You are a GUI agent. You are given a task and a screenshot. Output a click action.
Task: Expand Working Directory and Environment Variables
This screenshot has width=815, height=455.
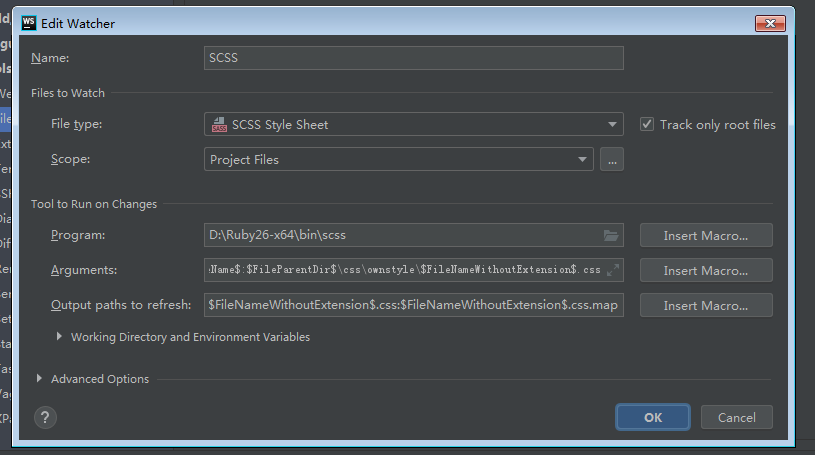click(59, 337)
